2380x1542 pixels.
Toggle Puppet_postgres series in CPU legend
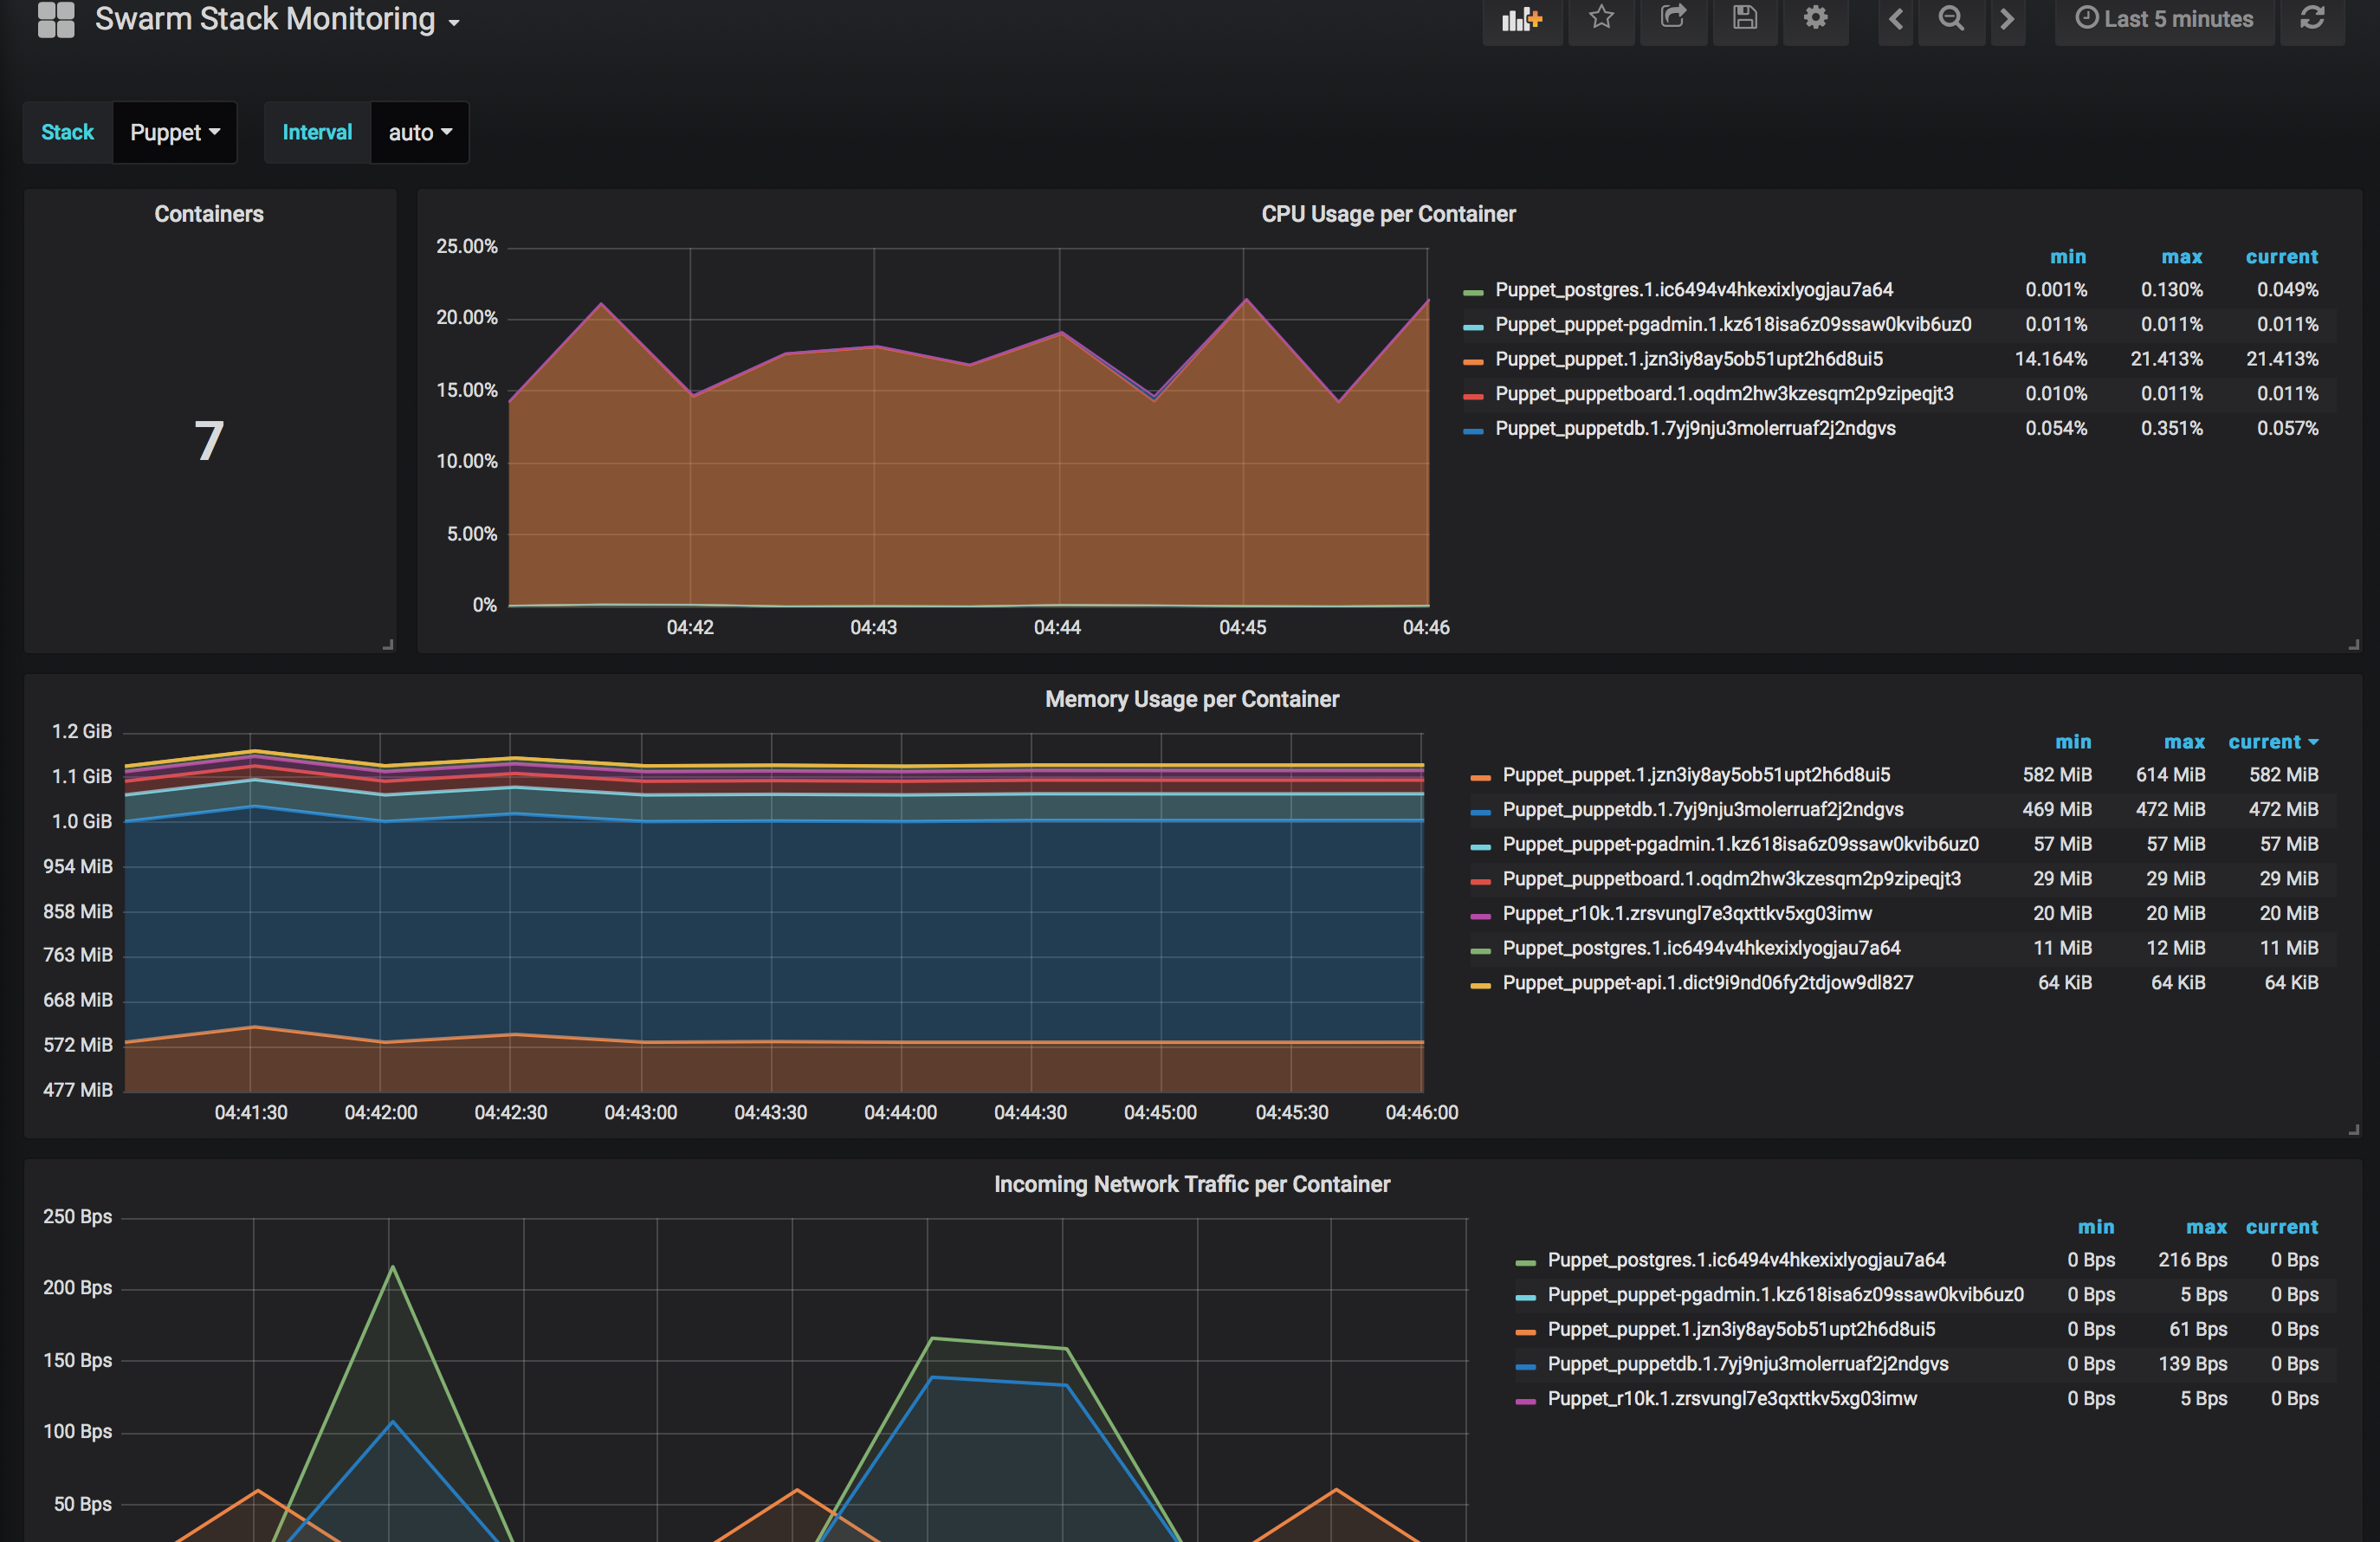[x=1693, y=290]
